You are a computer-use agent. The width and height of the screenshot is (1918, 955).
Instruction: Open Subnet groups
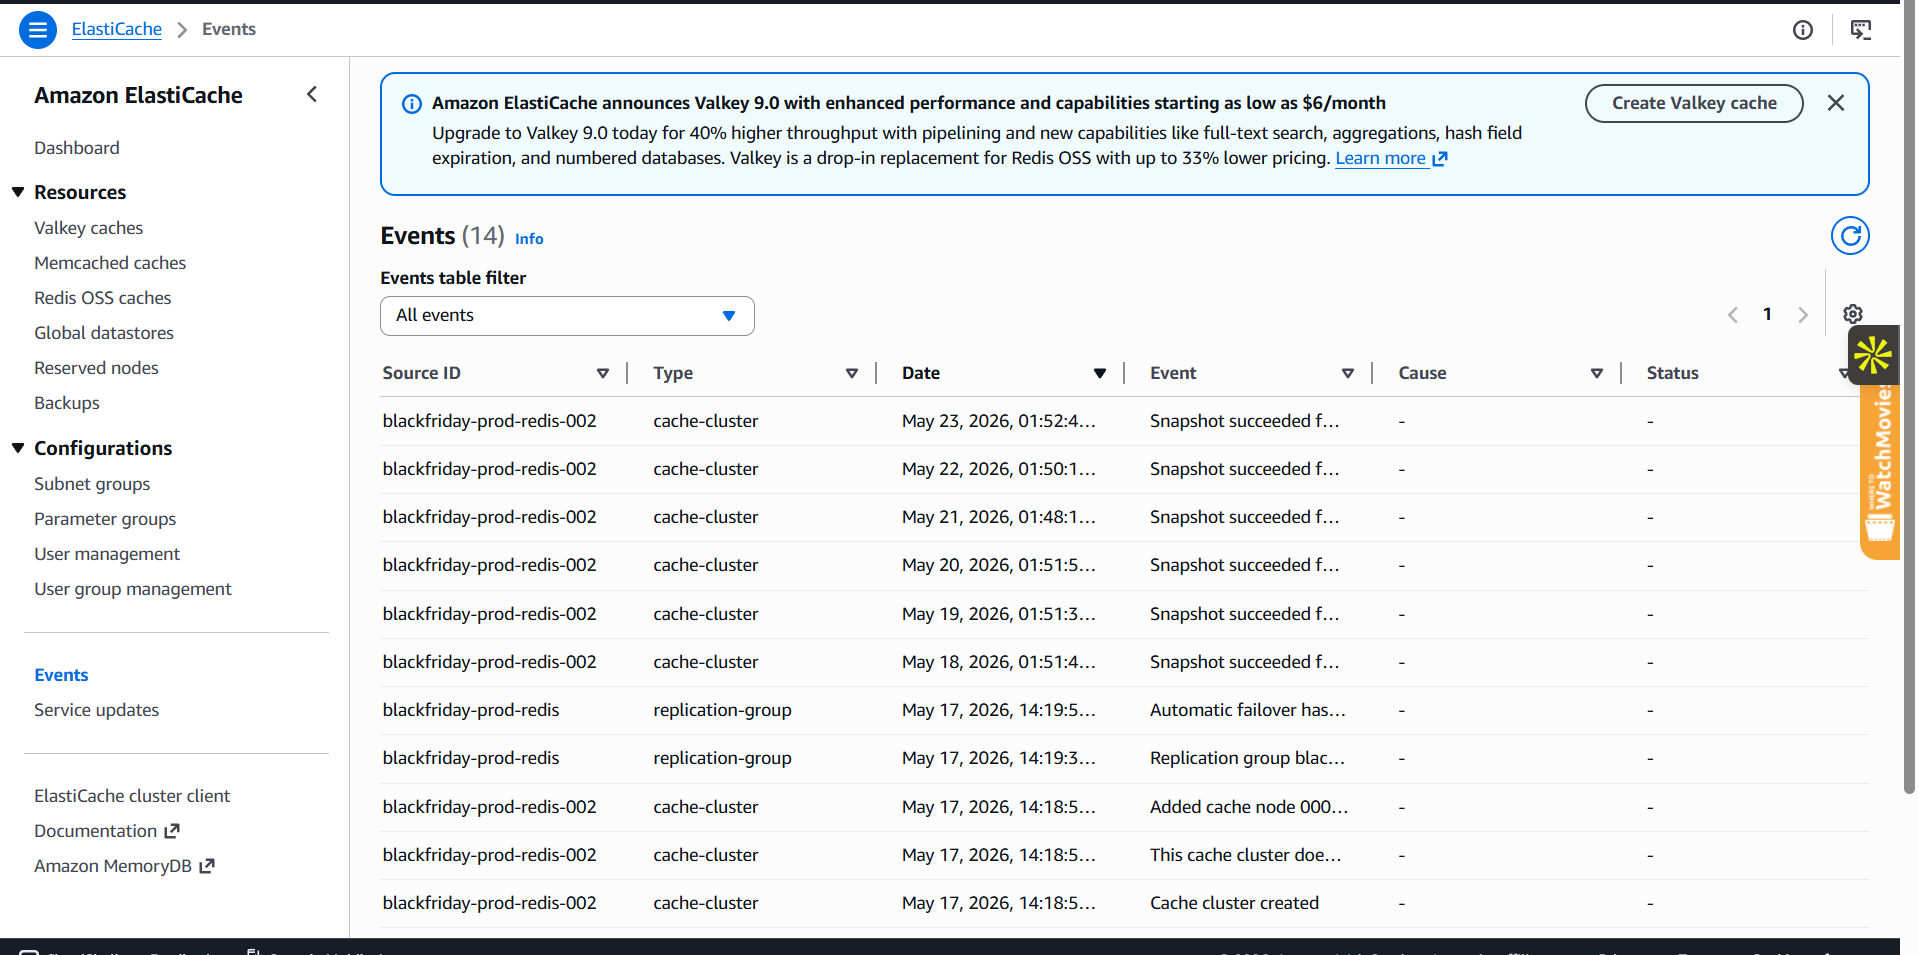pos(92,484)
